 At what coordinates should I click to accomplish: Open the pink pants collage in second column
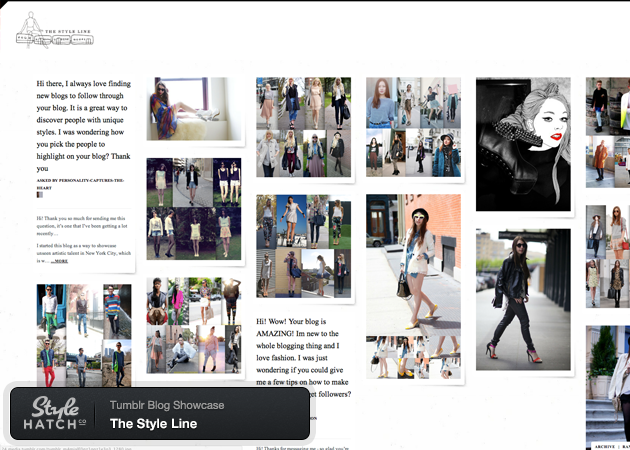tap(194, 326)
